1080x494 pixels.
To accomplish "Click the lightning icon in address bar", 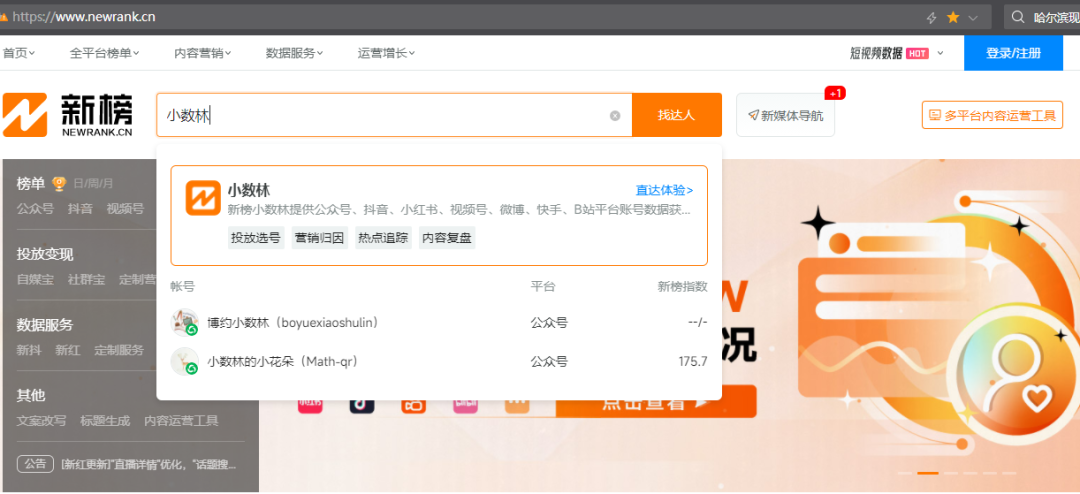I will coord(931,17).
